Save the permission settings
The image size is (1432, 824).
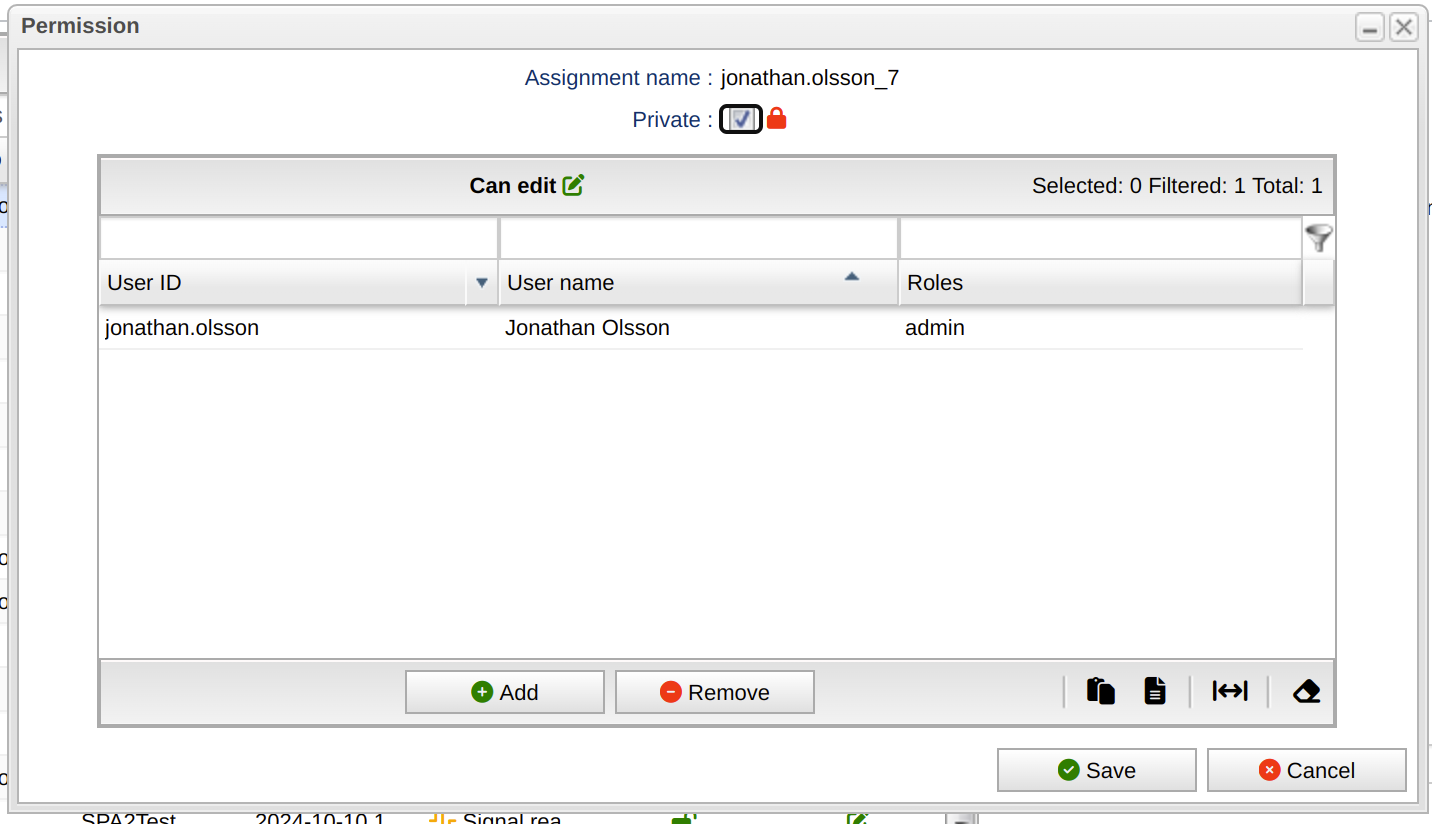coord(1096,770)
